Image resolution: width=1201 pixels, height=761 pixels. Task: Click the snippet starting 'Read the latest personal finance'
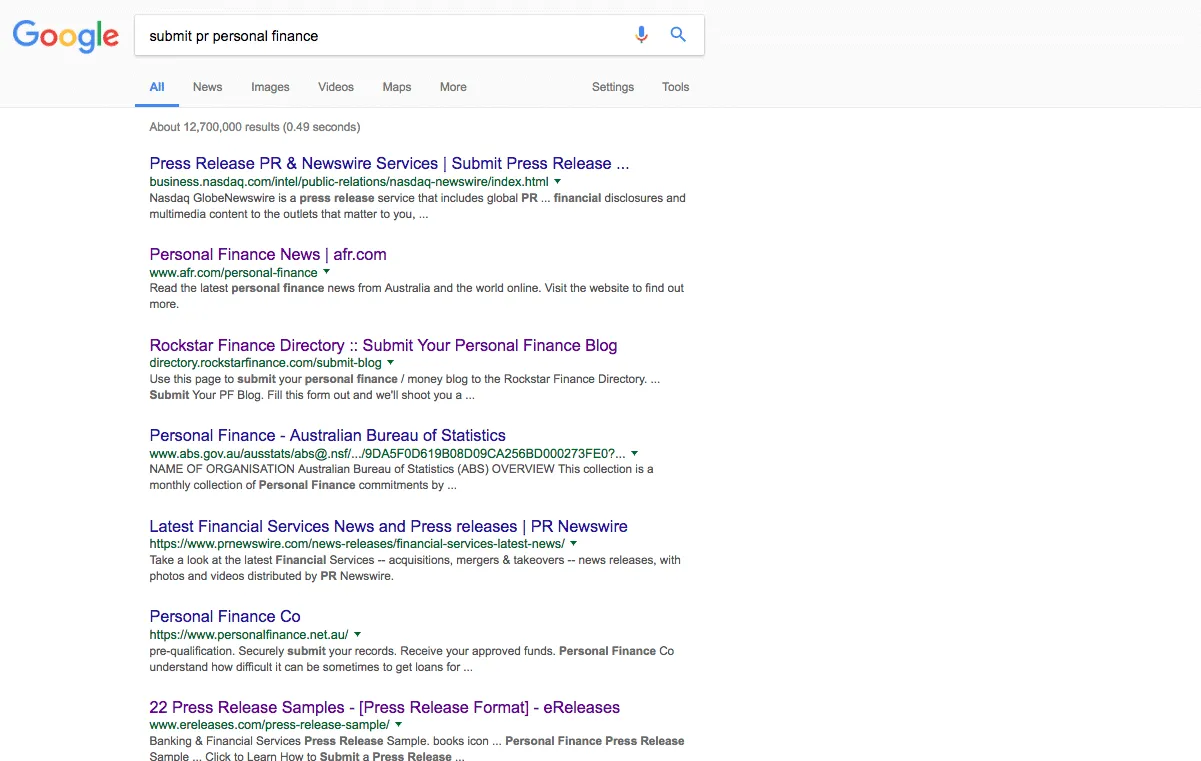[x=417, y=296]
